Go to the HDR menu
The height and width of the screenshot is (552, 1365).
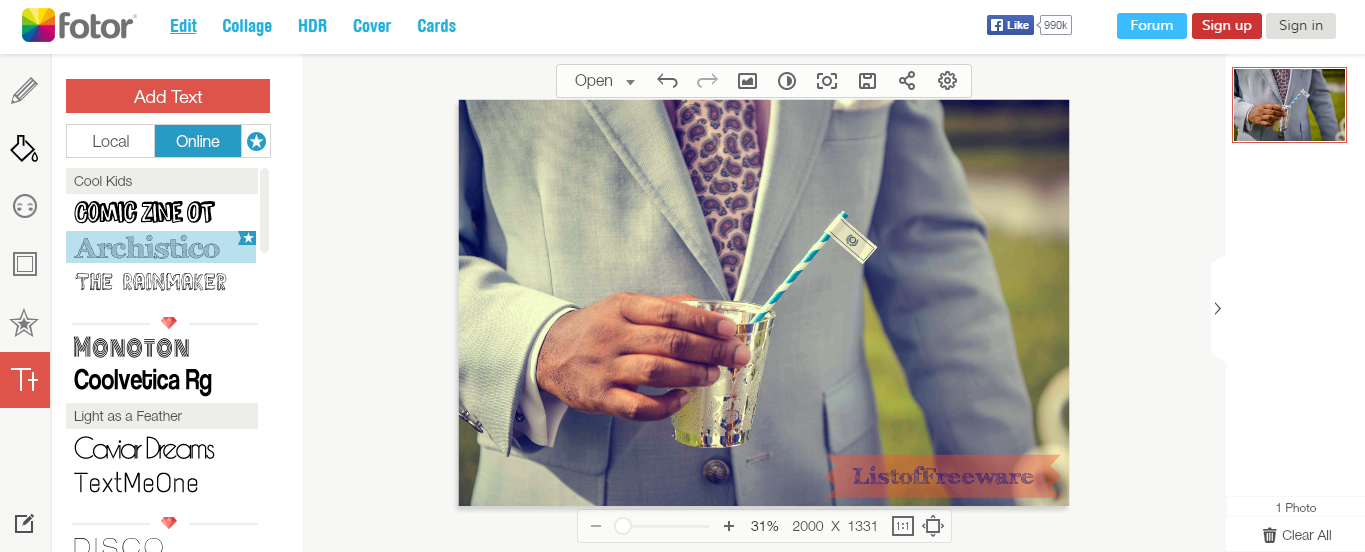tap(312, 26)
